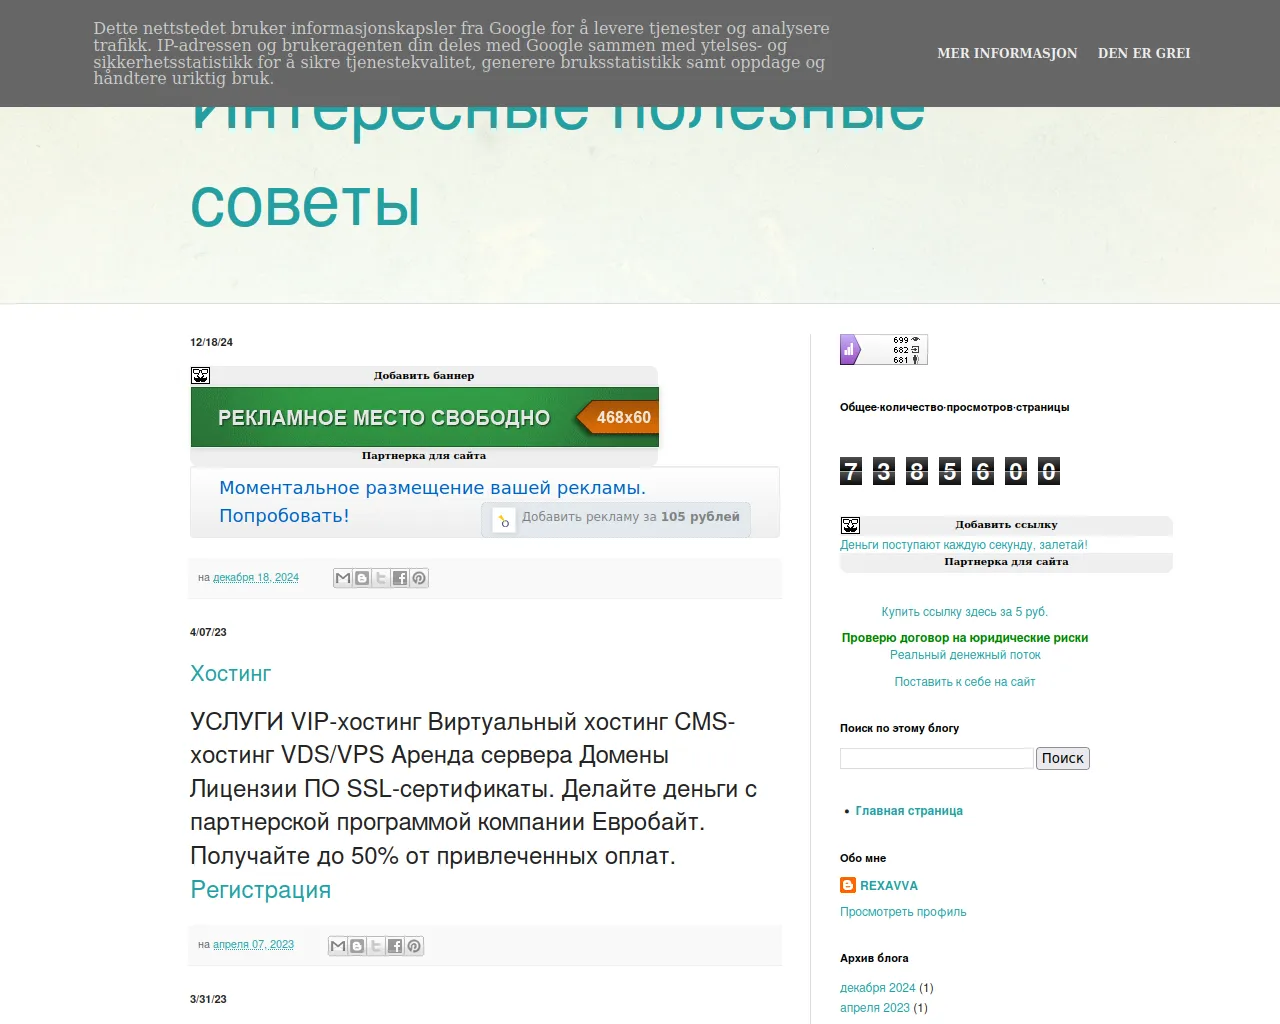The height and width of the screenshot is (1024, 1280).
Task: Open the декабря 18, 2024 timestamp link
Action: 256,578
